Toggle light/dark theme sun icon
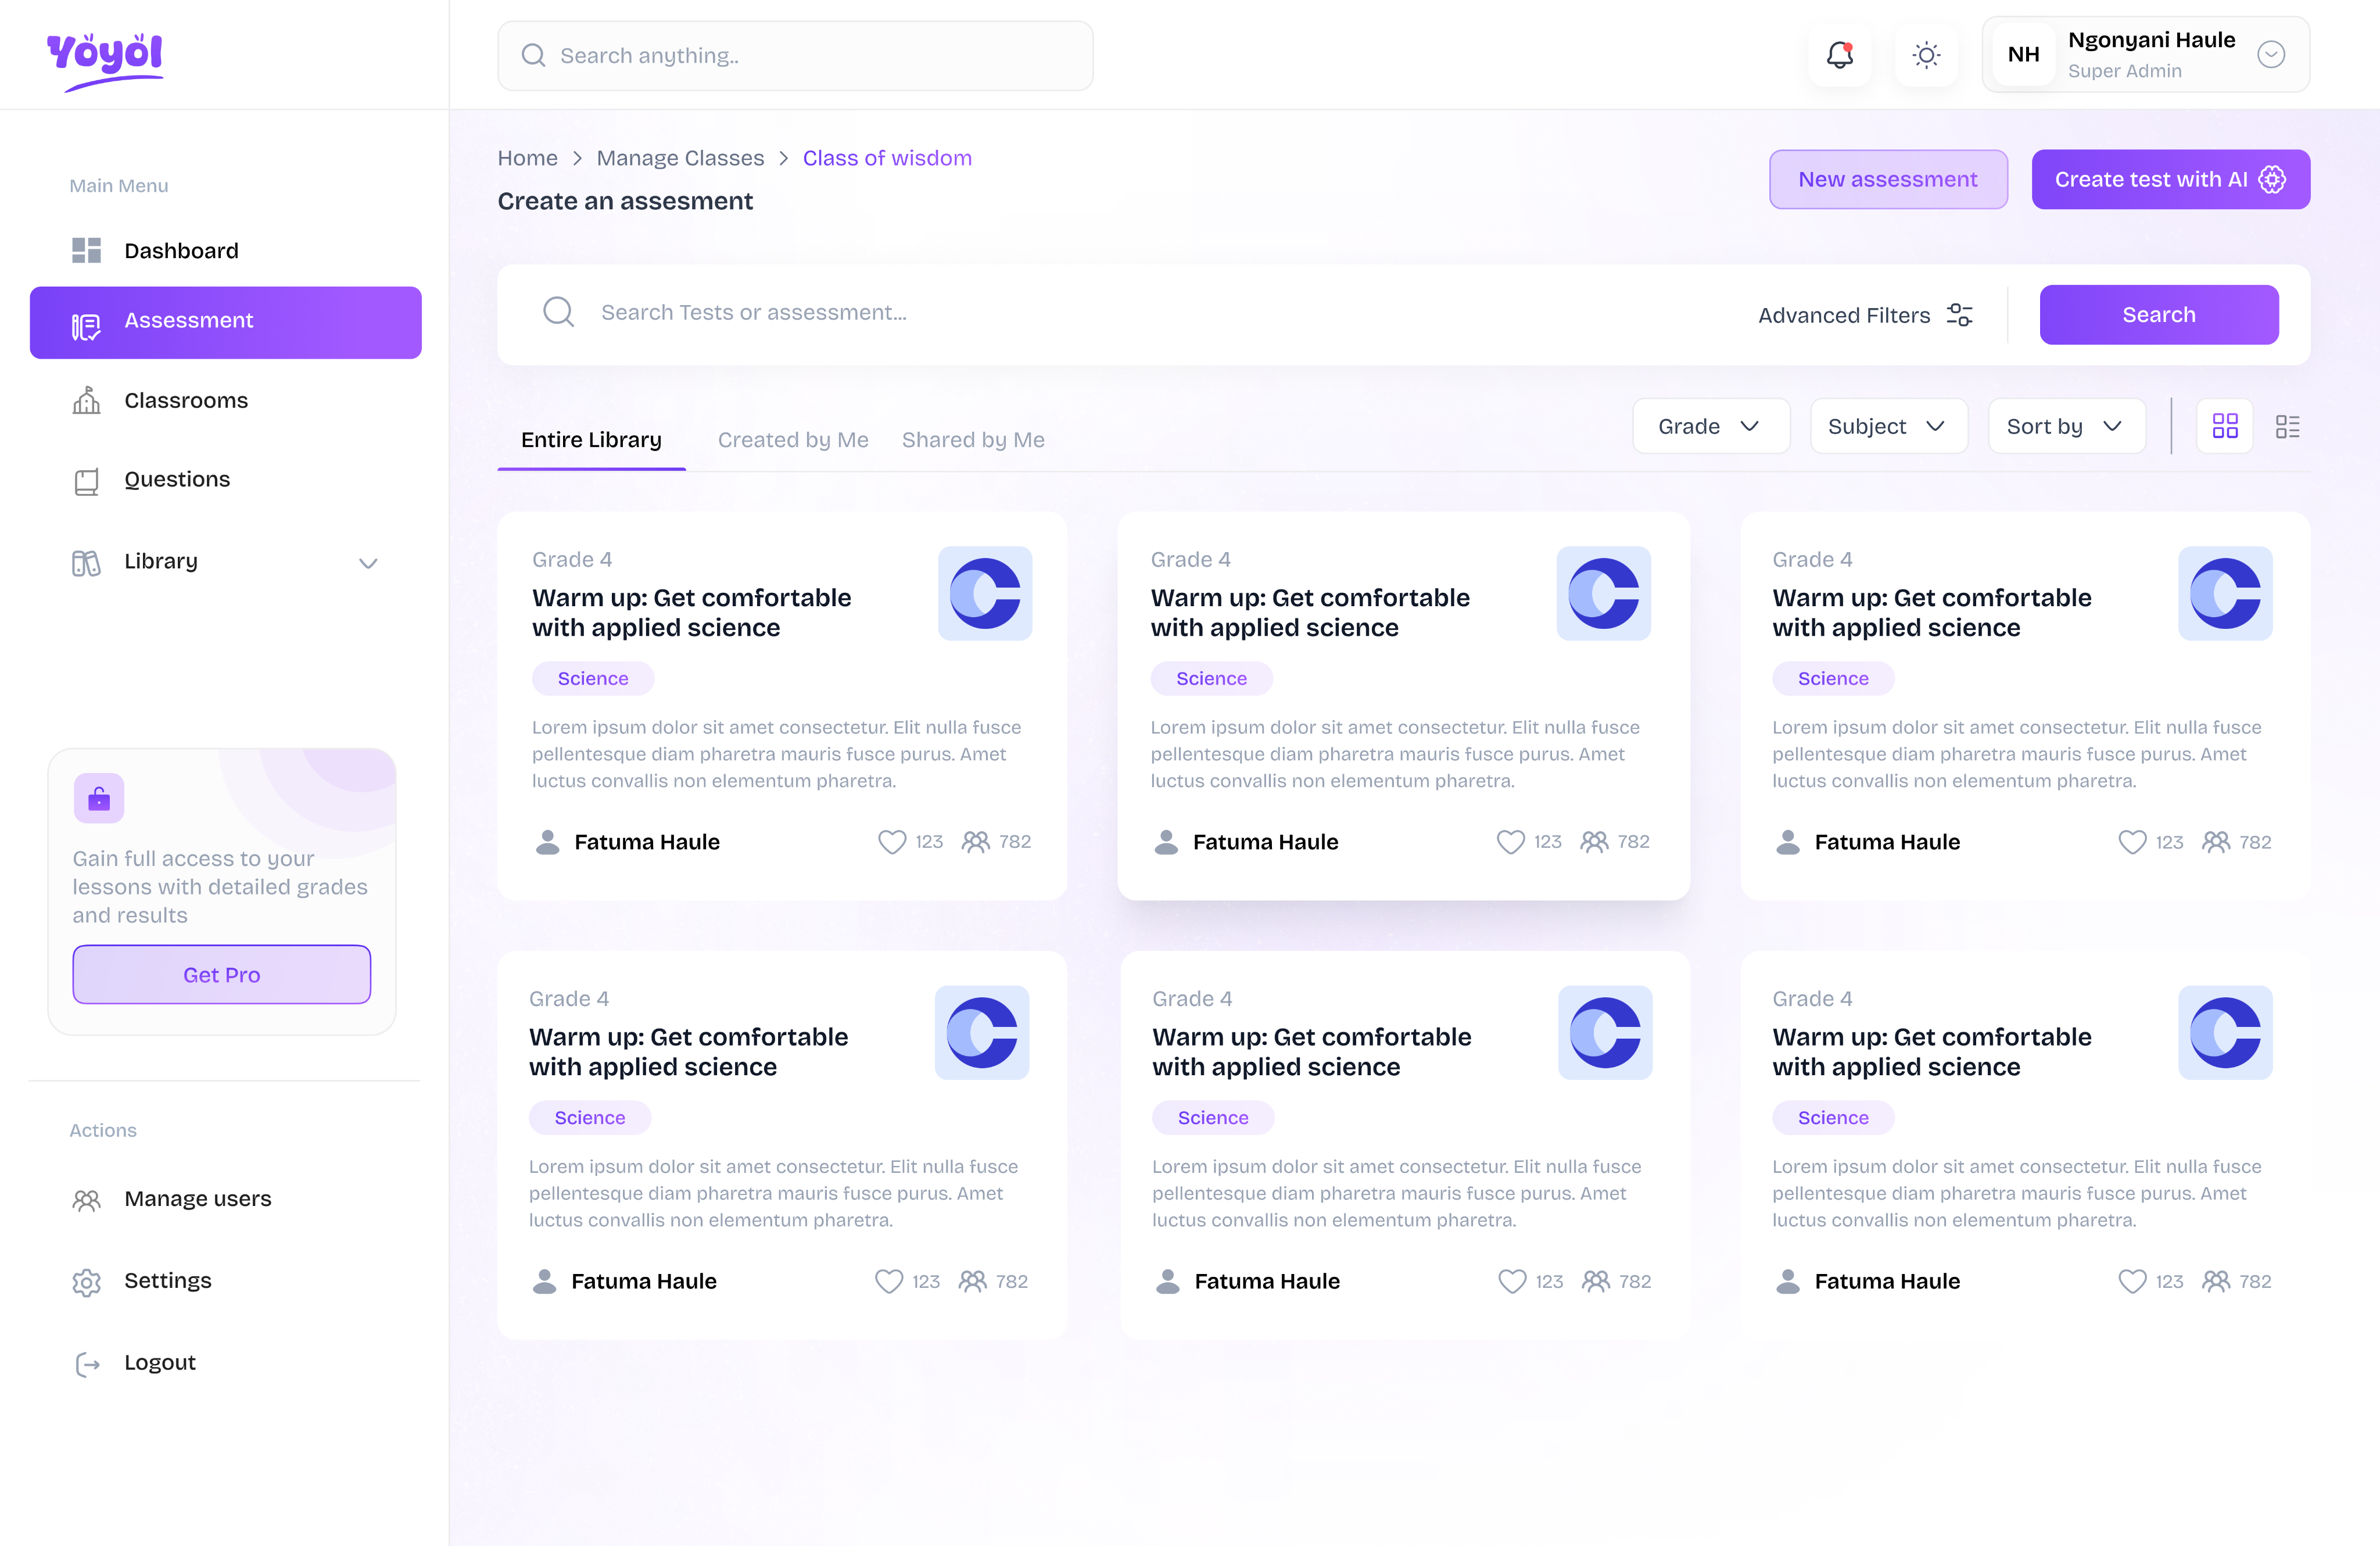The height and width of the screenshot is (1546, 2380). click(x=1926, y=55)
